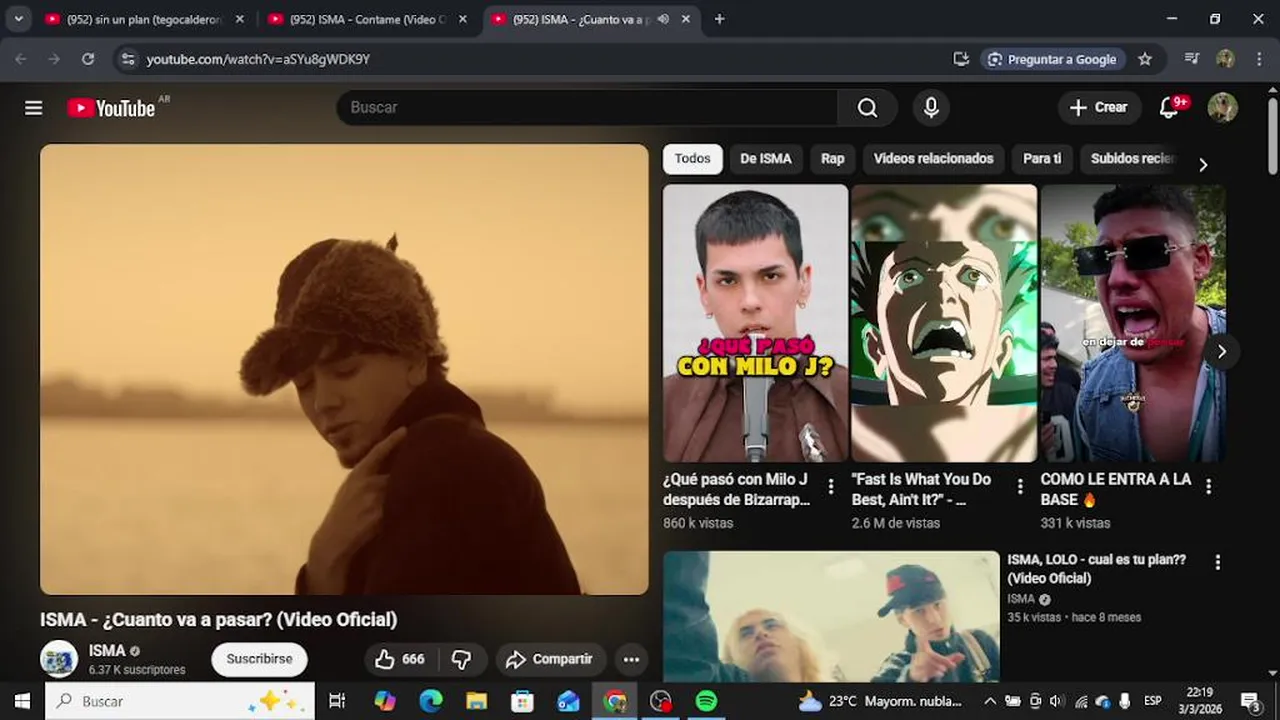Install app icon in address bar
1280x720 pixels.
961,59
